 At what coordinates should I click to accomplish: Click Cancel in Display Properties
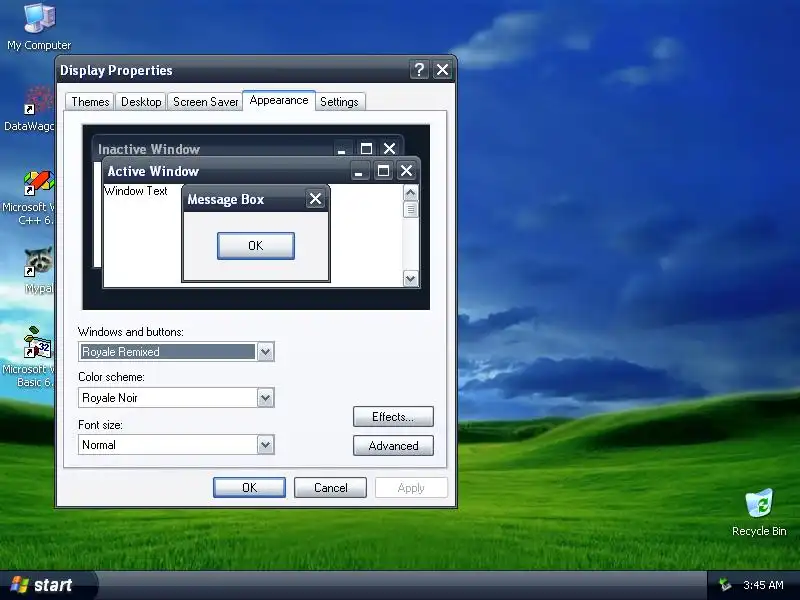(330, 487)
